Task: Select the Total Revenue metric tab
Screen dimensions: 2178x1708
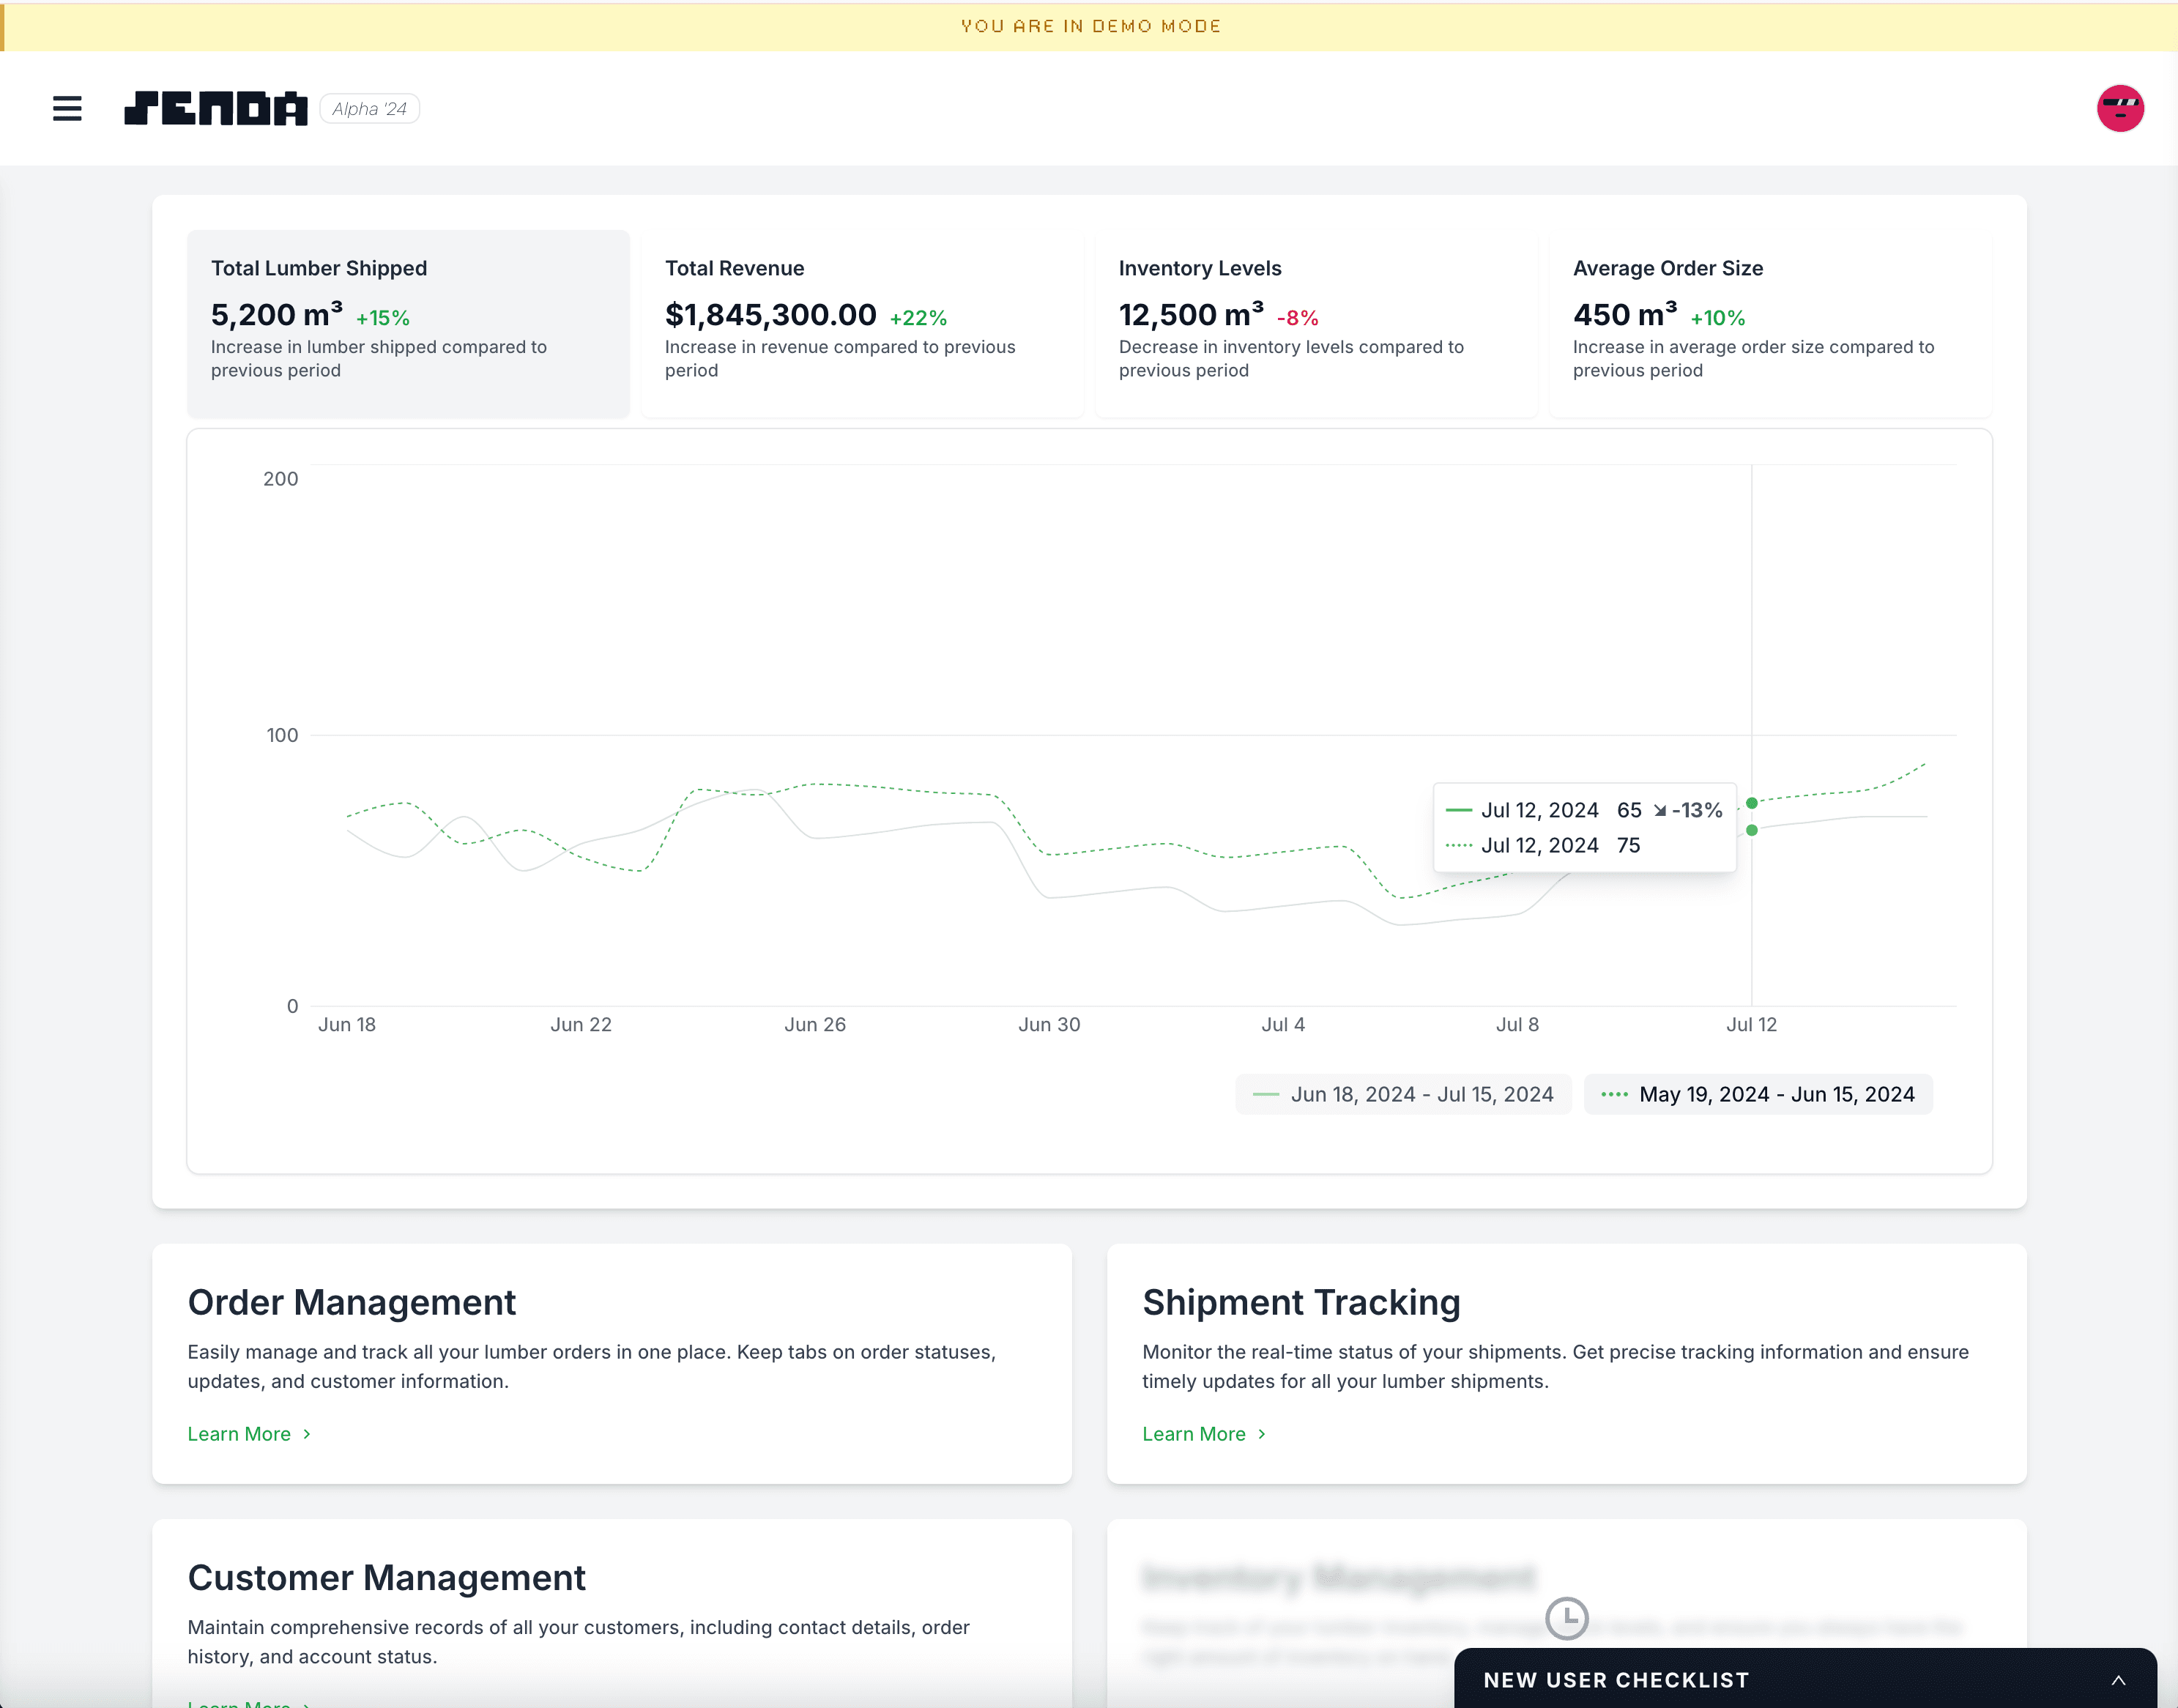Action: pyautogui.click(x=863, y=323)
